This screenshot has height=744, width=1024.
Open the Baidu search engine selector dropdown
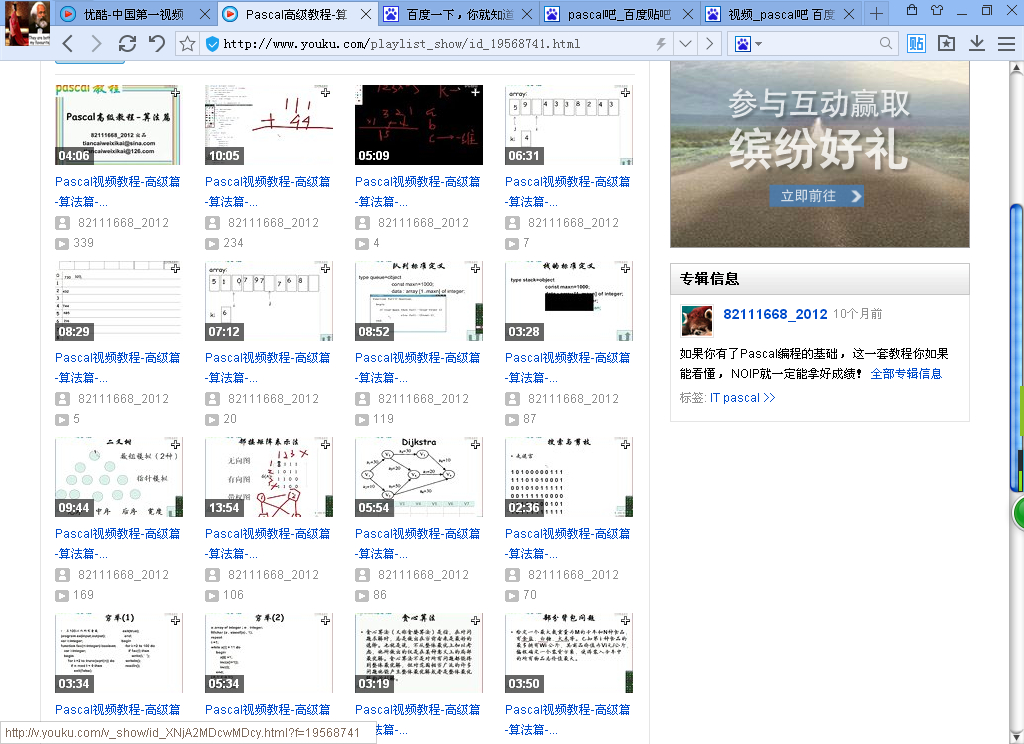click(748, 44)
